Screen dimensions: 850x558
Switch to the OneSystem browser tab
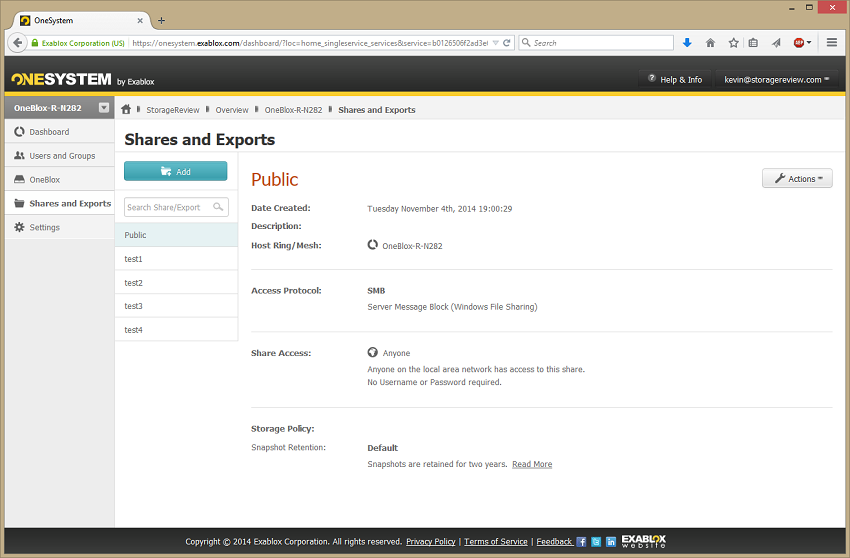(x=81, y=21)
